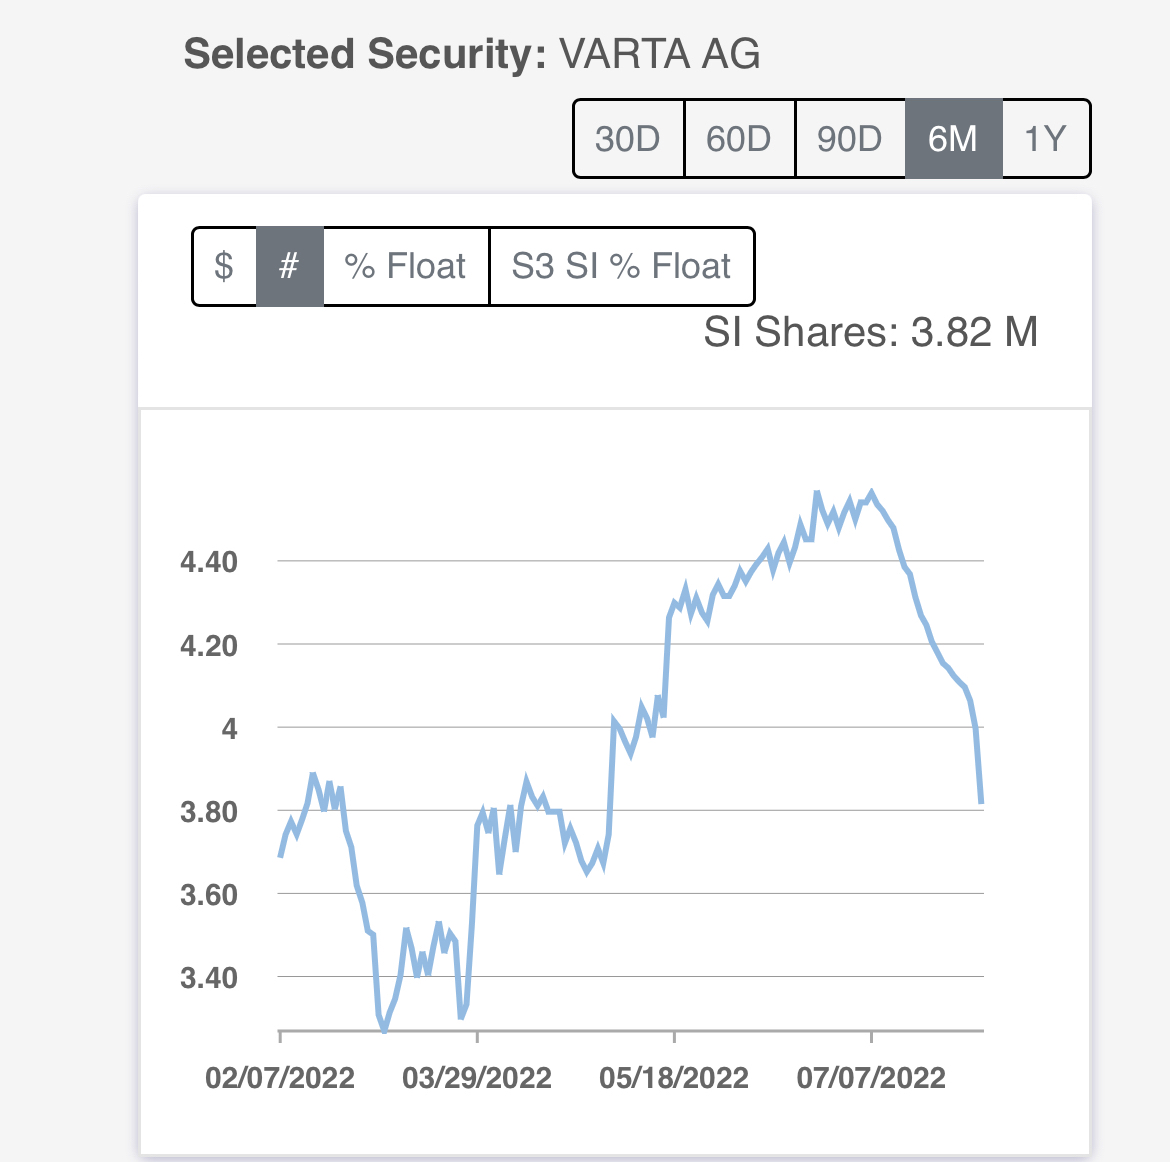Click the SI Shares 3.82 M readout
The height and width of the screenshot is (1162, 1170).
(872, 331)
